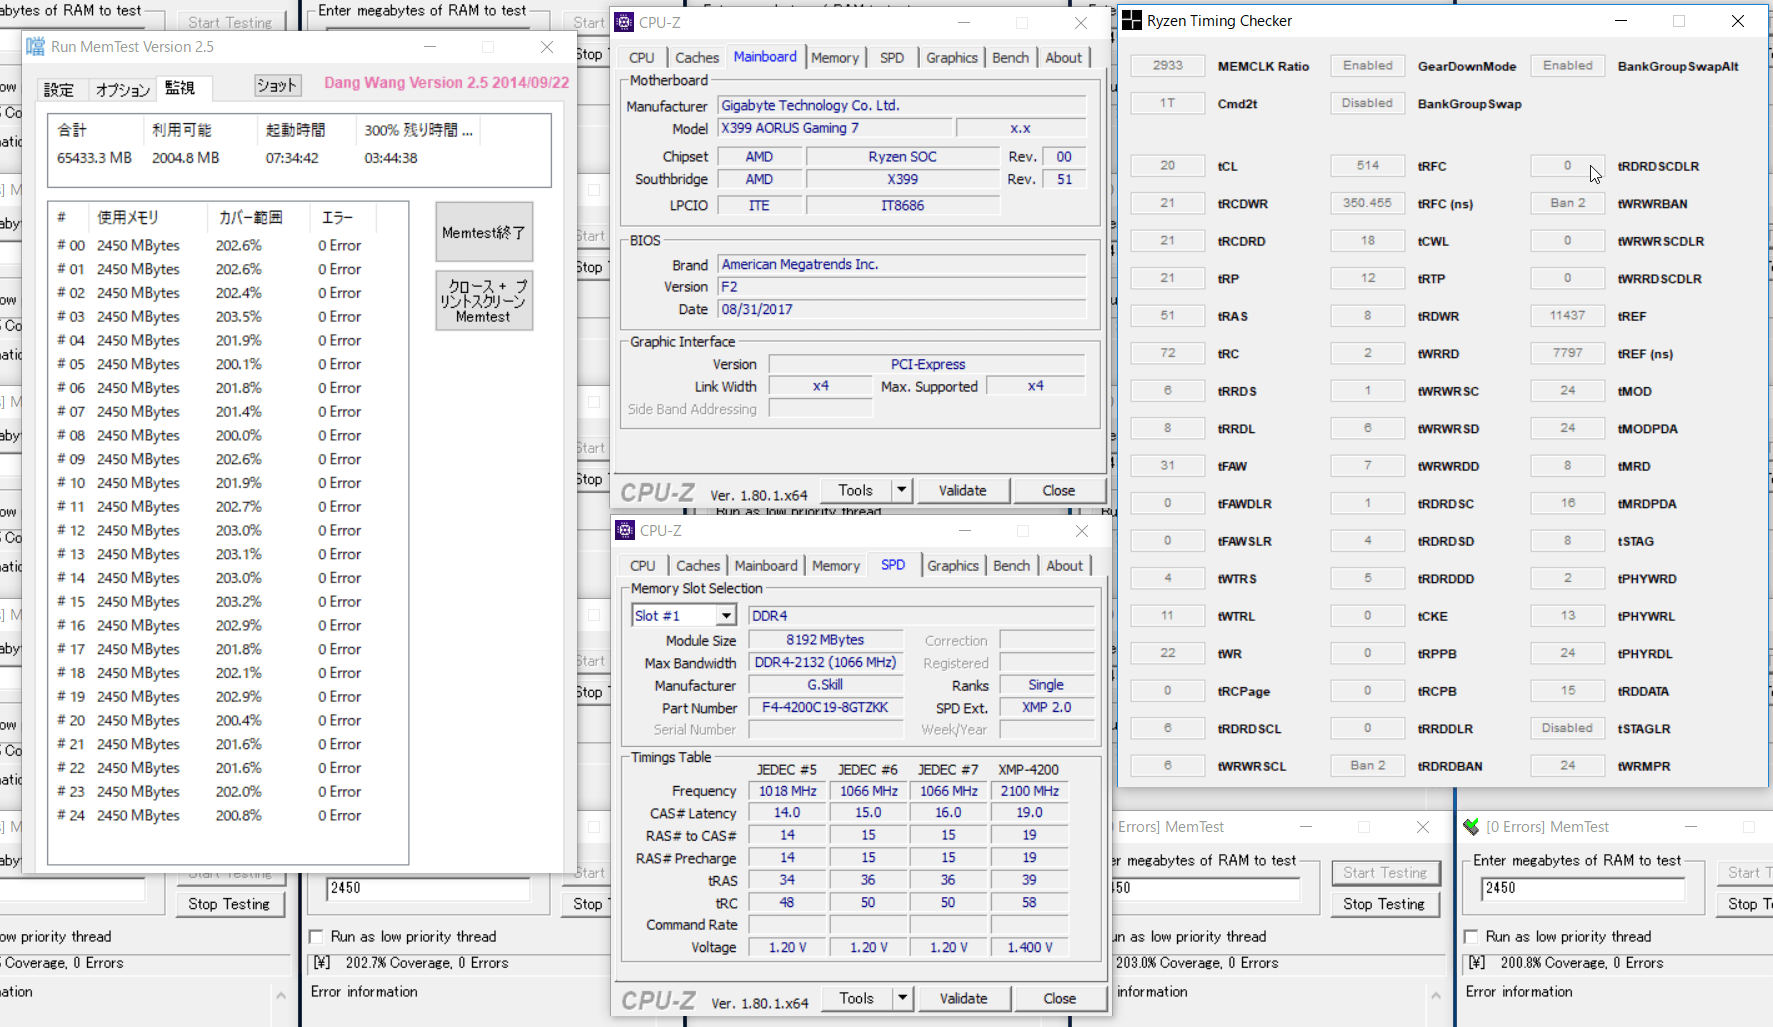Click the tCL value box showing 20
Image resolution: width=1773 pixels, height=1027 pixels.
pyautogui.click(x=1167, y=166)
